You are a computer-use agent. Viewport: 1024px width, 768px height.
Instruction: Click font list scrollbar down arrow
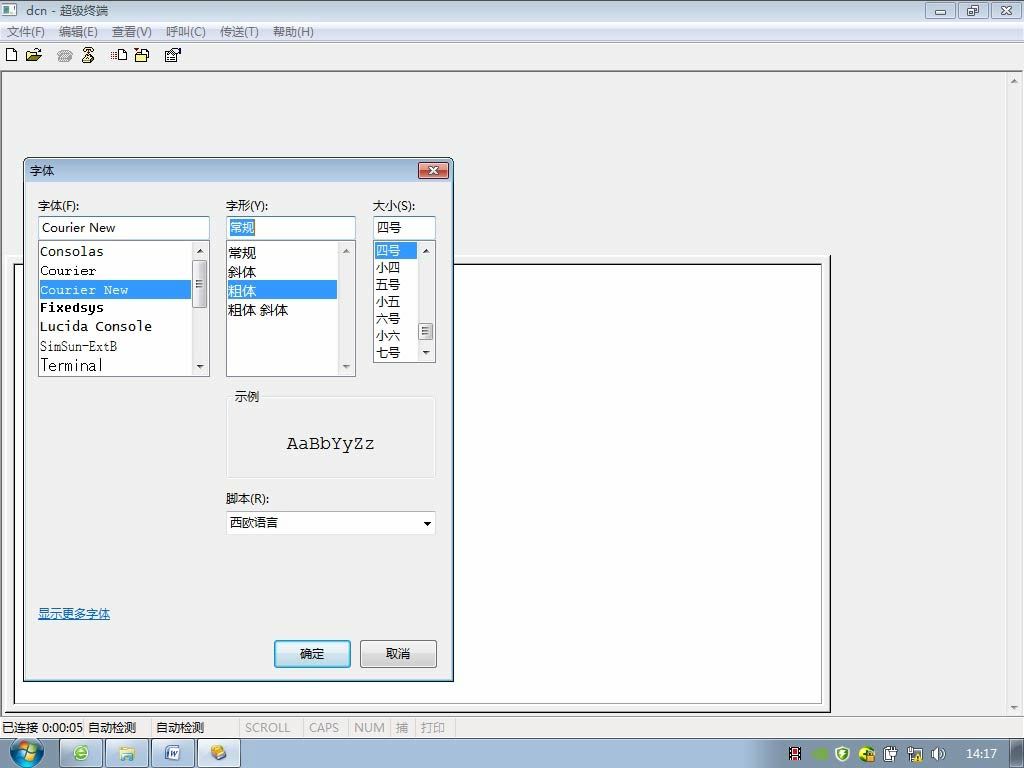point(200,366)
